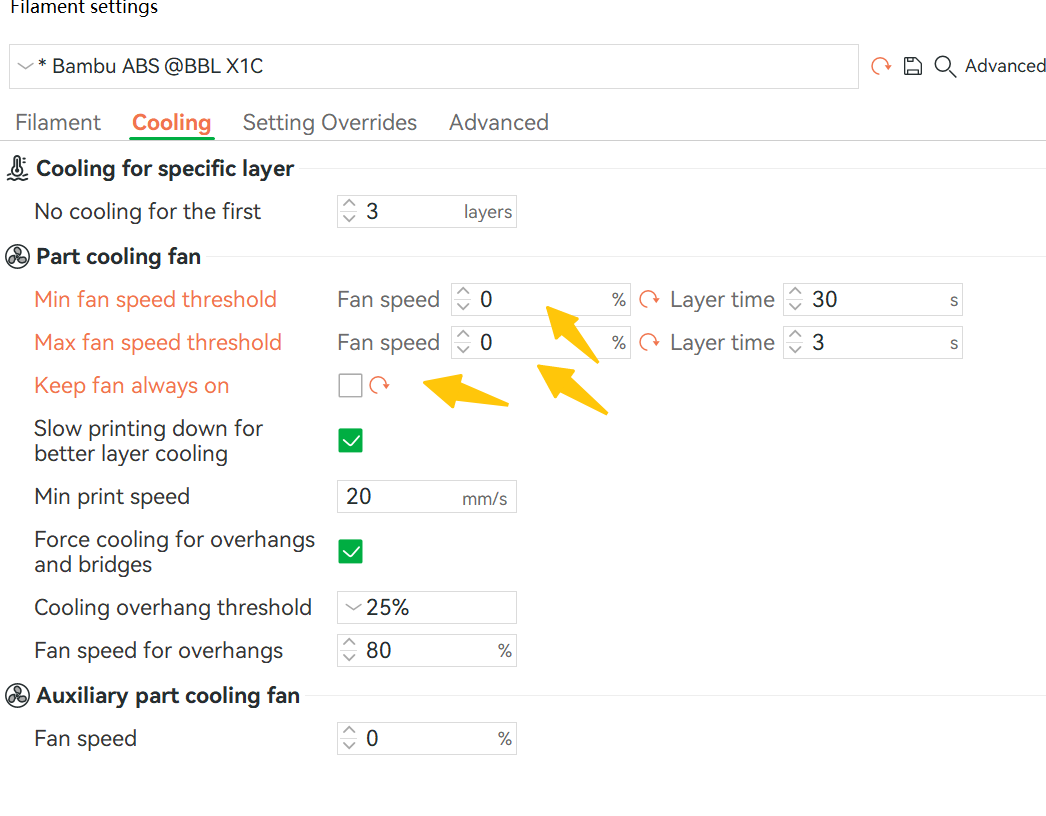Click the Part cooling fan section icon
The image size is (1046, 816).
(16, 256)
